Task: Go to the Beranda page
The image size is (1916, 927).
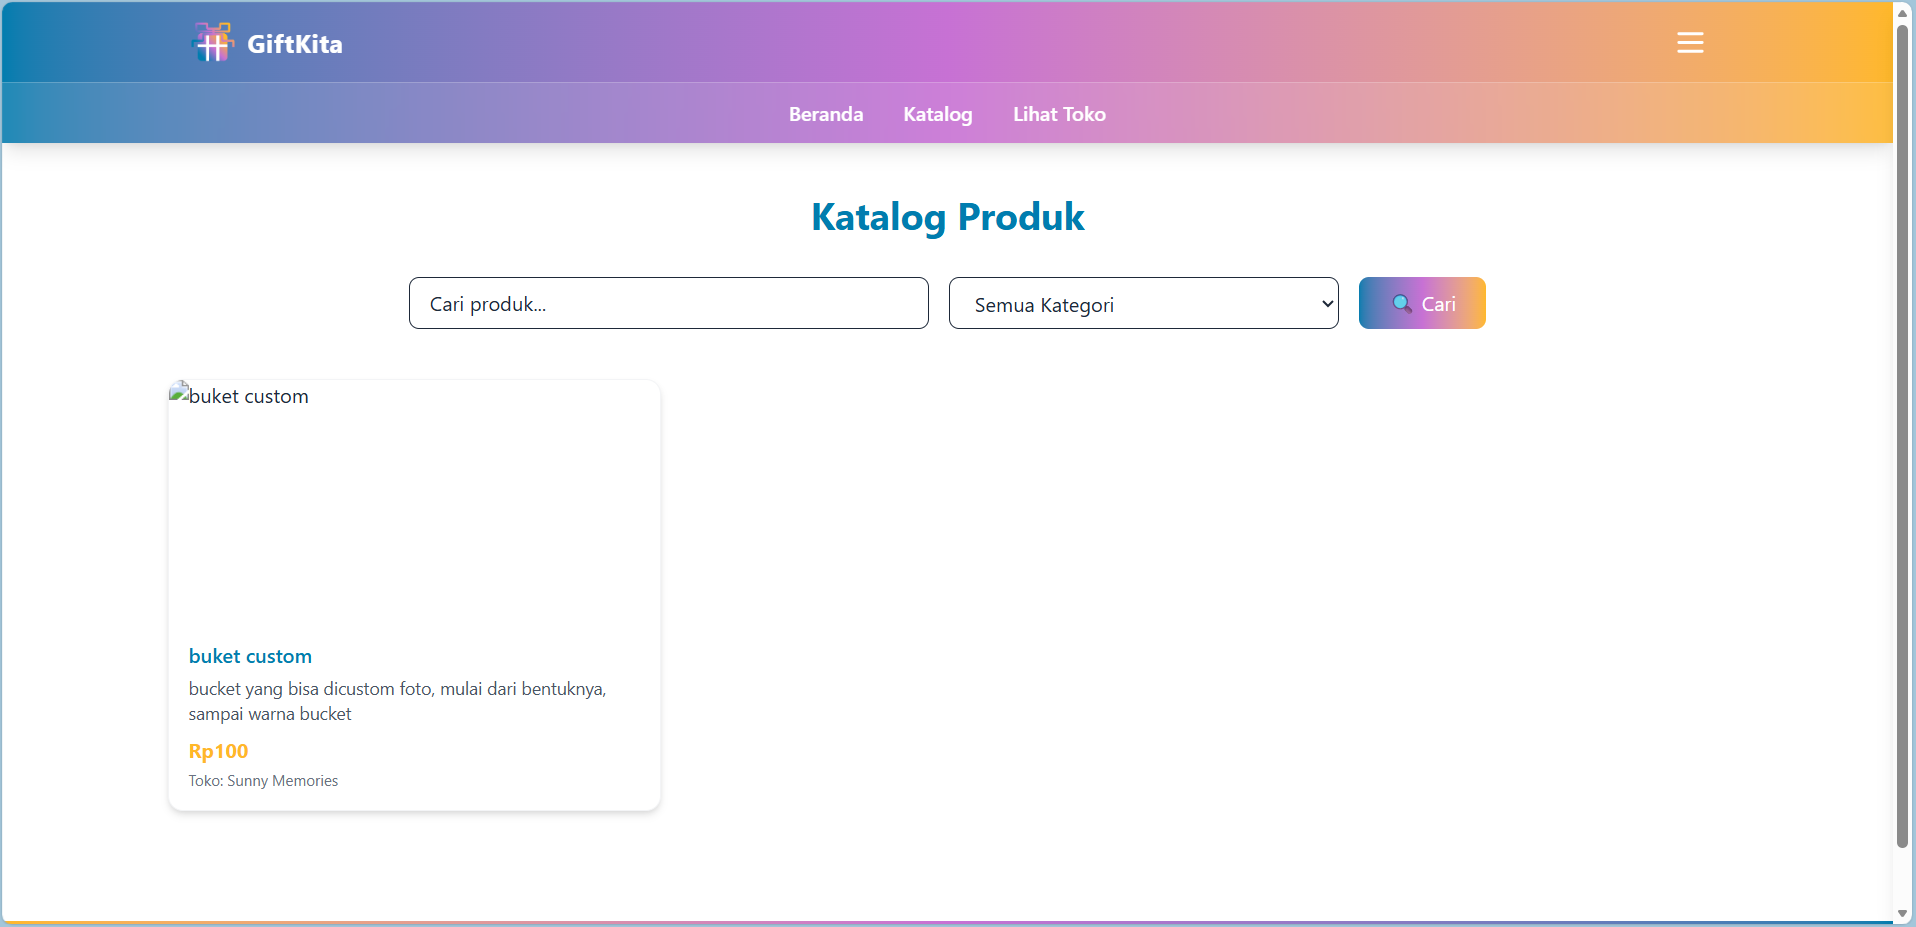Action: coord(825,114)
